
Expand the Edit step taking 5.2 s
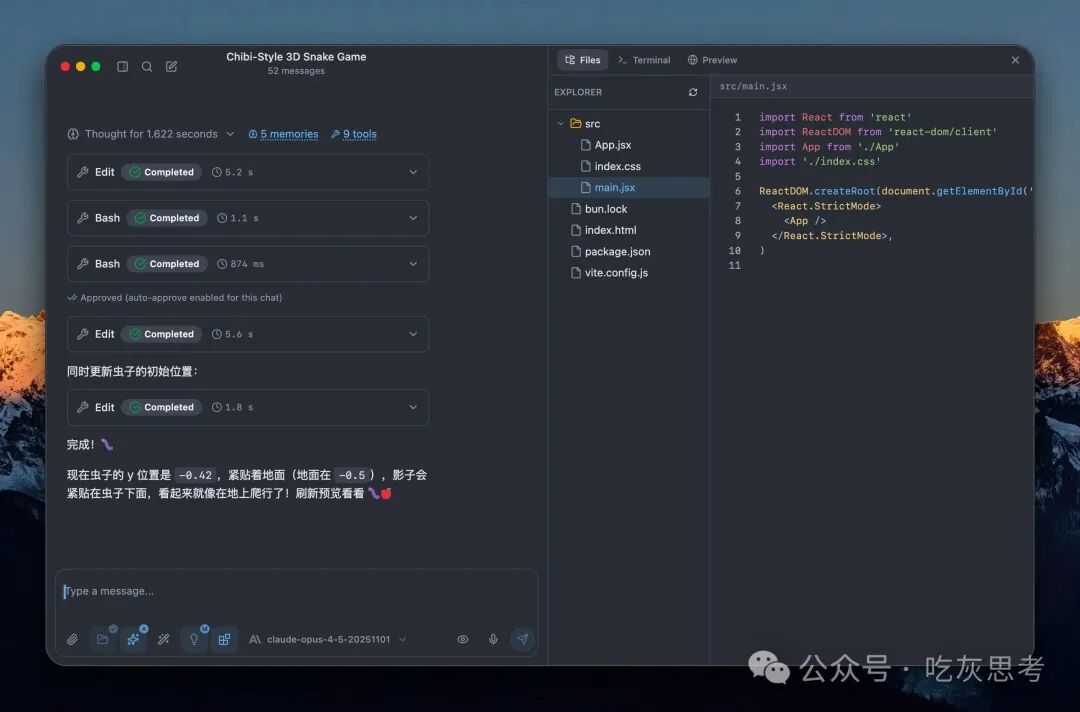tap(248, 172)
